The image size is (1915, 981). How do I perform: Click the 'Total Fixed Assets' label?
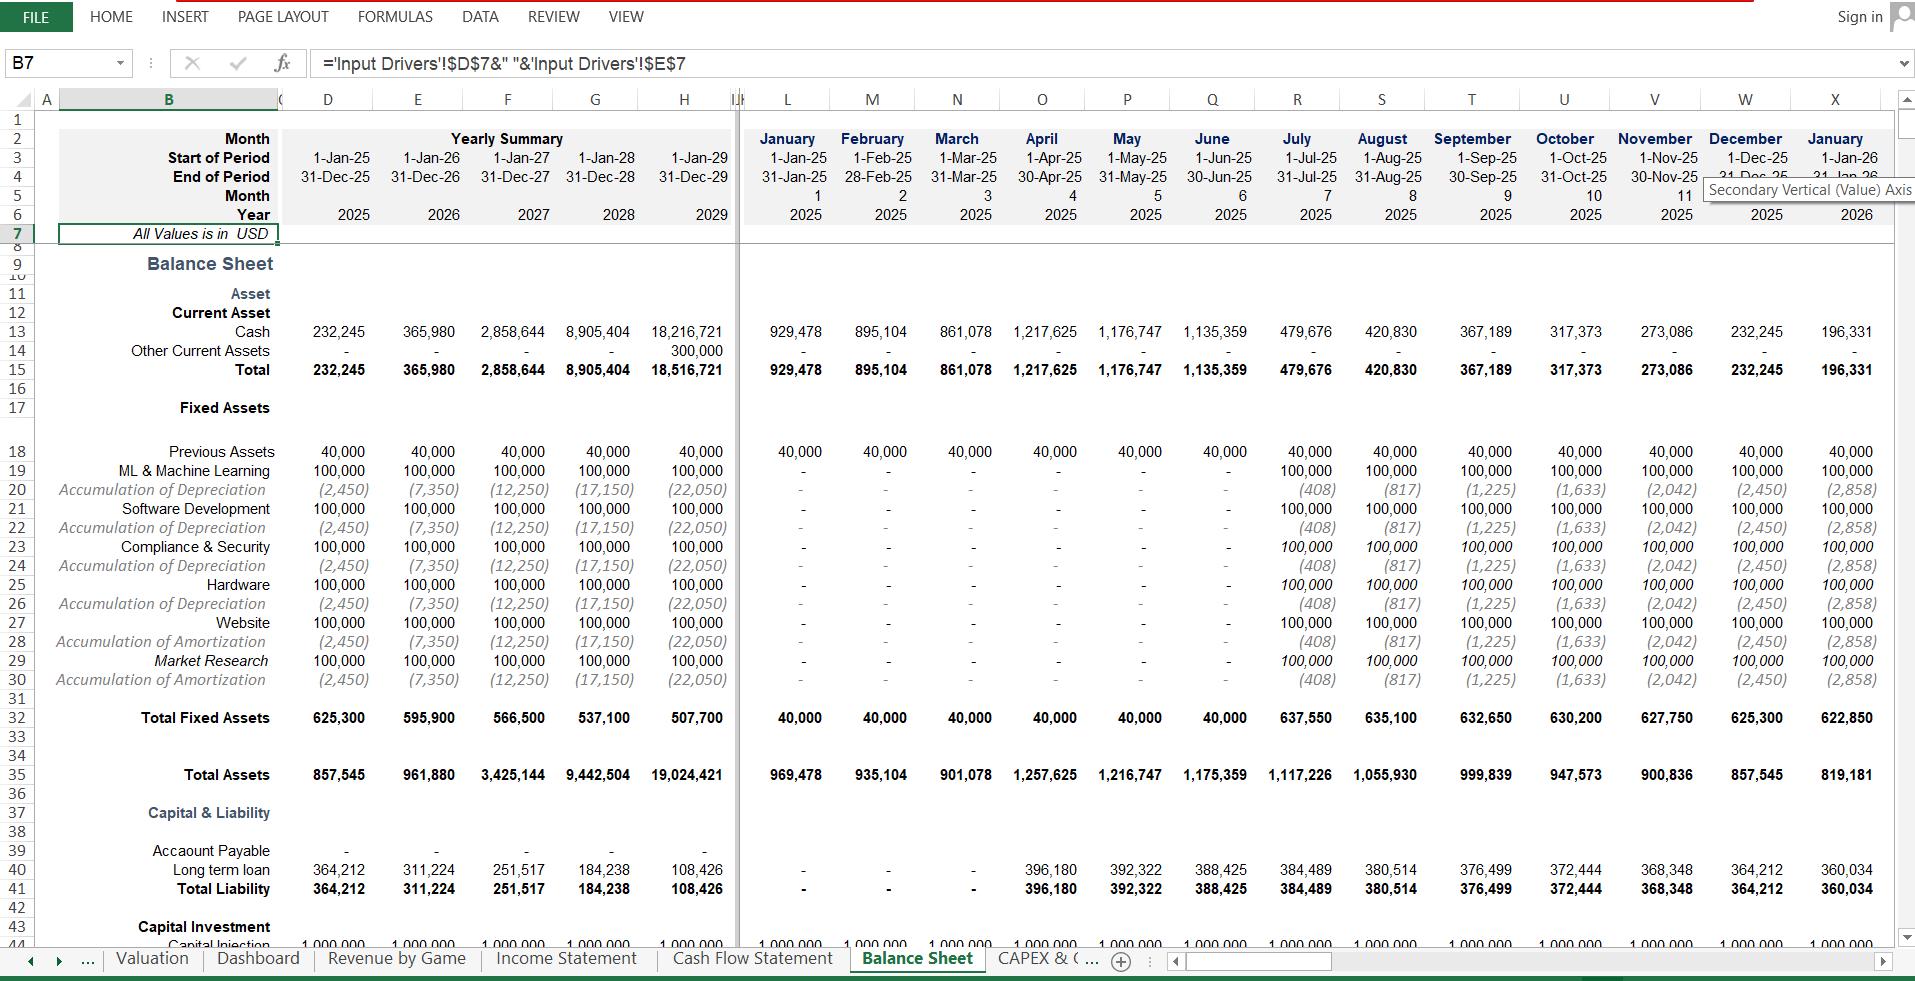(x=205, y=718)
